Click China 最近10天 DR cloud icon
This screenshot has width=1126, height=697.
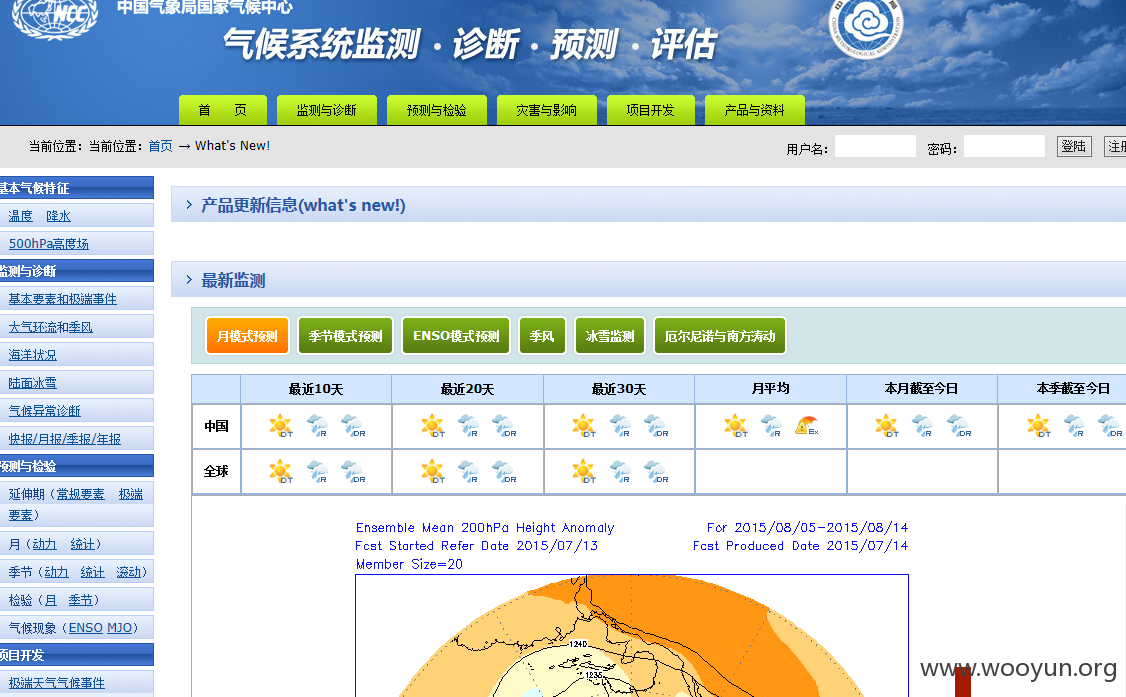point(353,426)
